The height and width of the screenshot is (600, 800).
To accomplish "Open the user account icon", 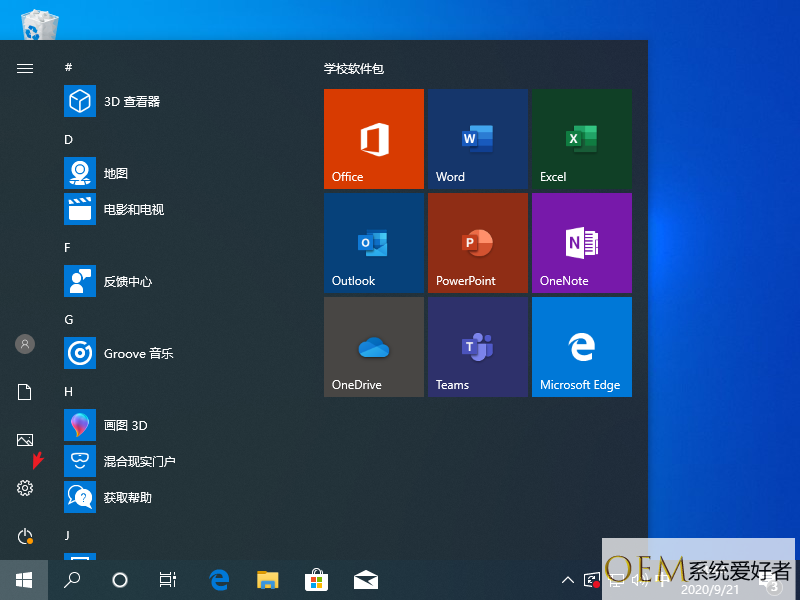I will (25, 344).
